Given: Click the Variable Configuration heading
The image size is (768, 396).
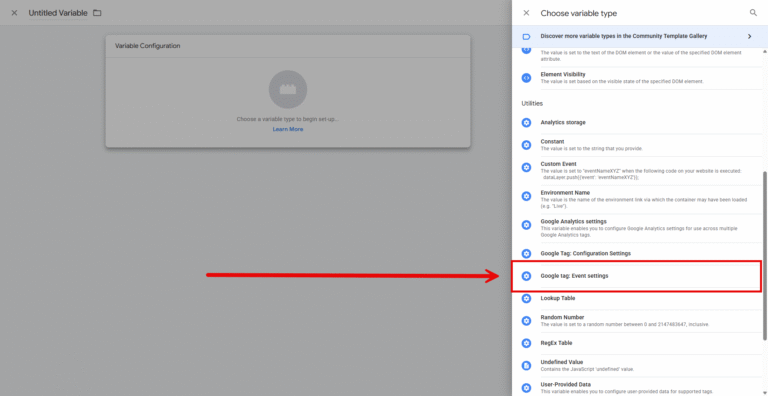Looking at the screenshot, I should [147, 46].
